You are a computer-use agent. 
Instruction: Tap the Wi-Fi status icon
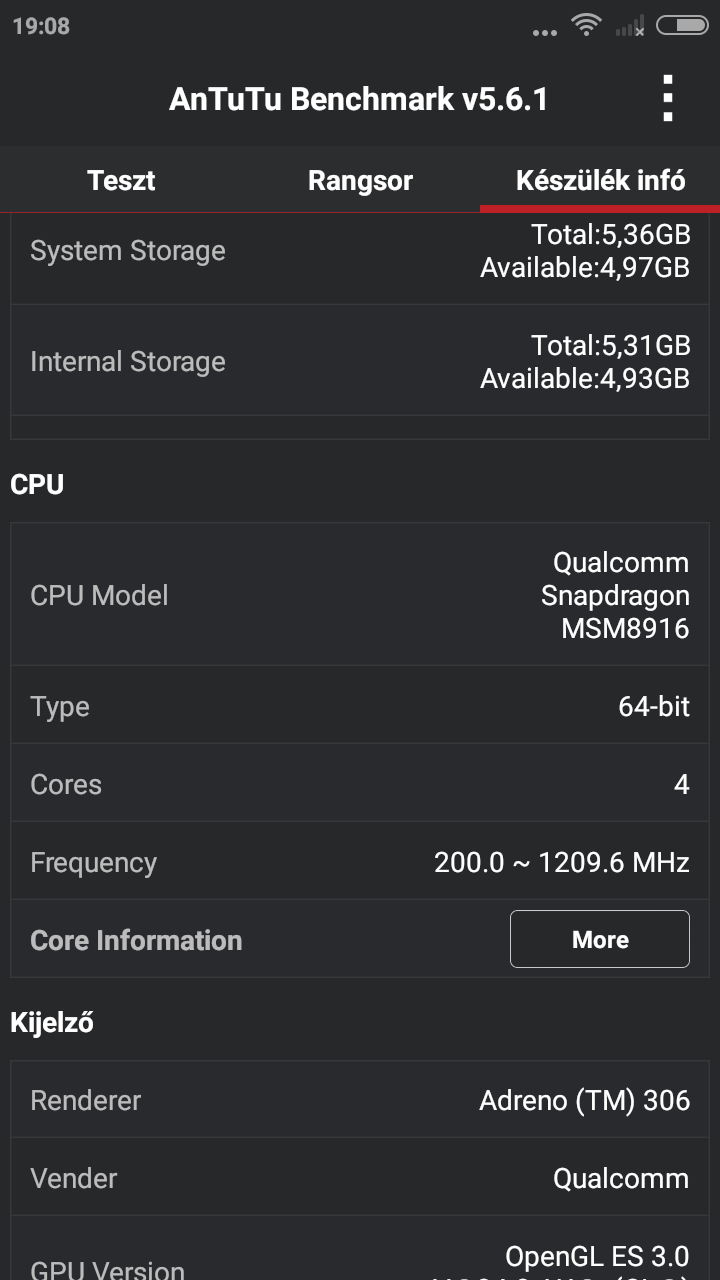coord(586,26)
